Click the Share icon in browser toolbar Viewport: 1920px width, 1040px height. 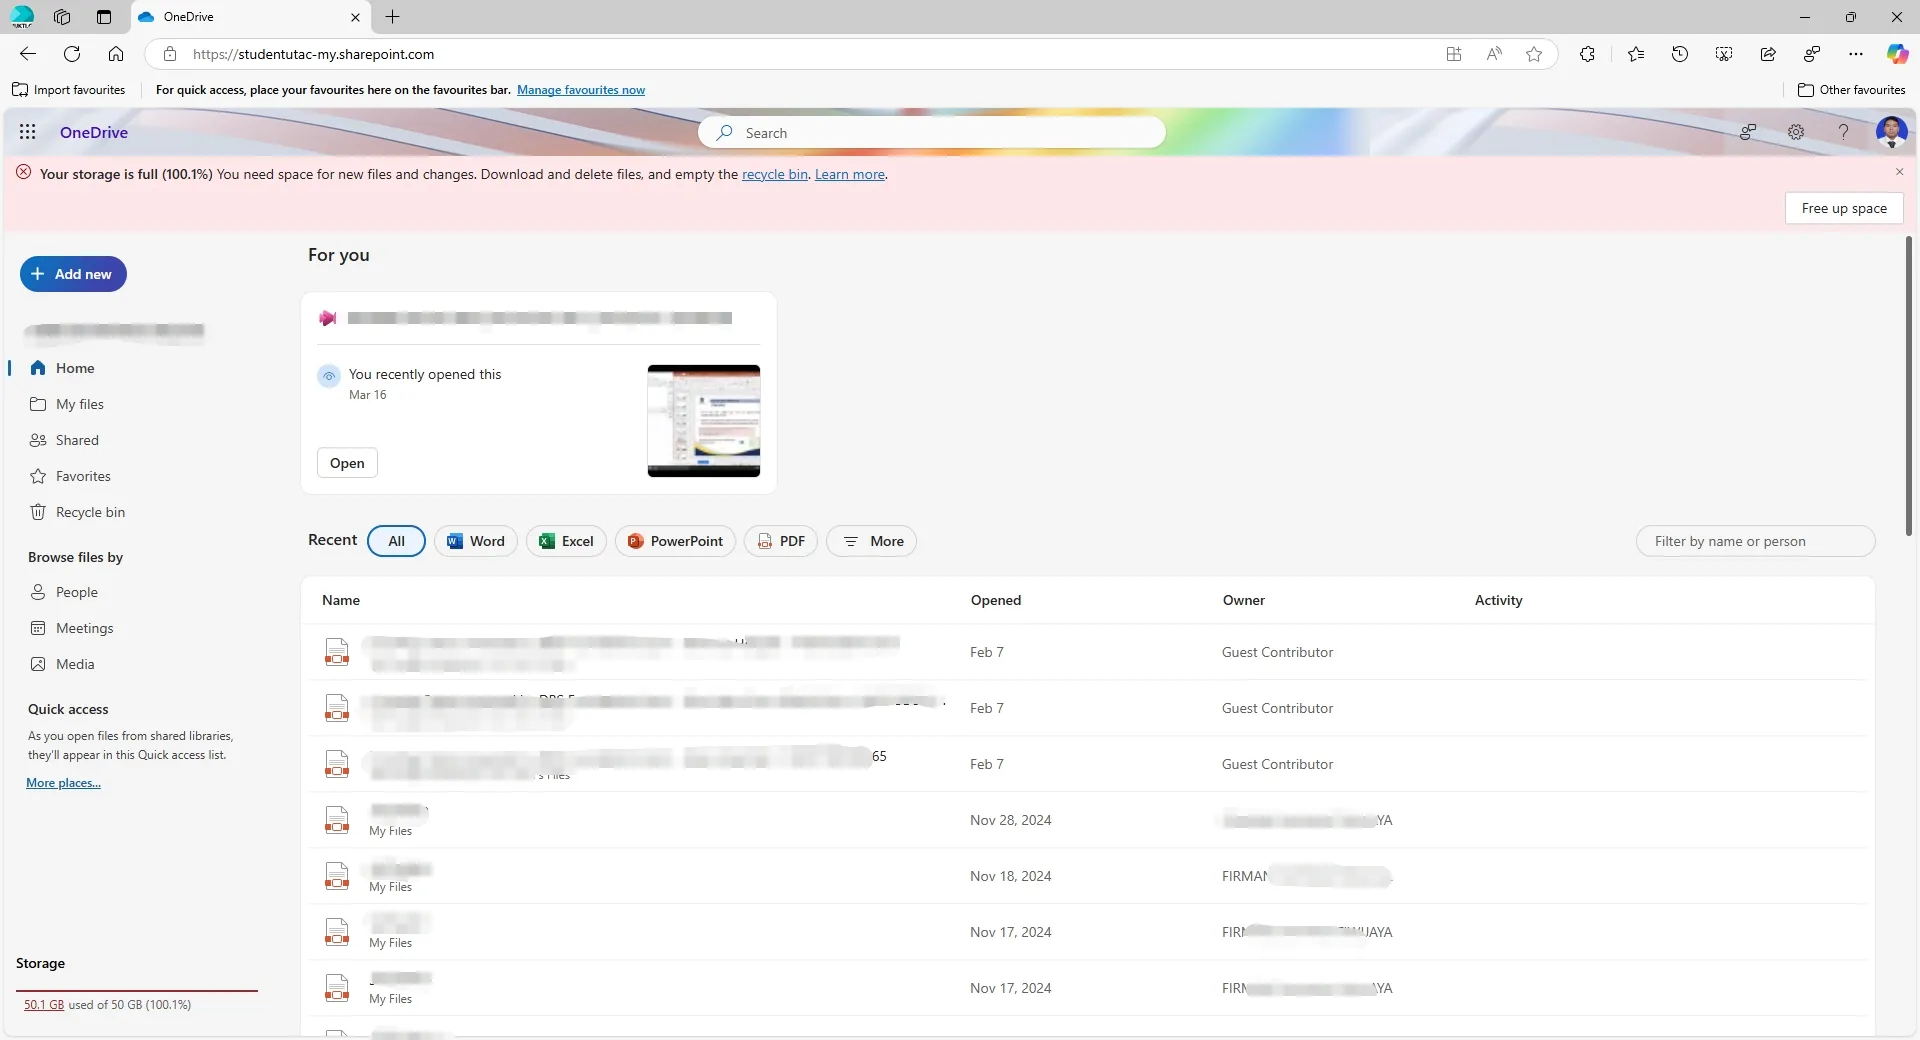click(x=1768, y=54)
